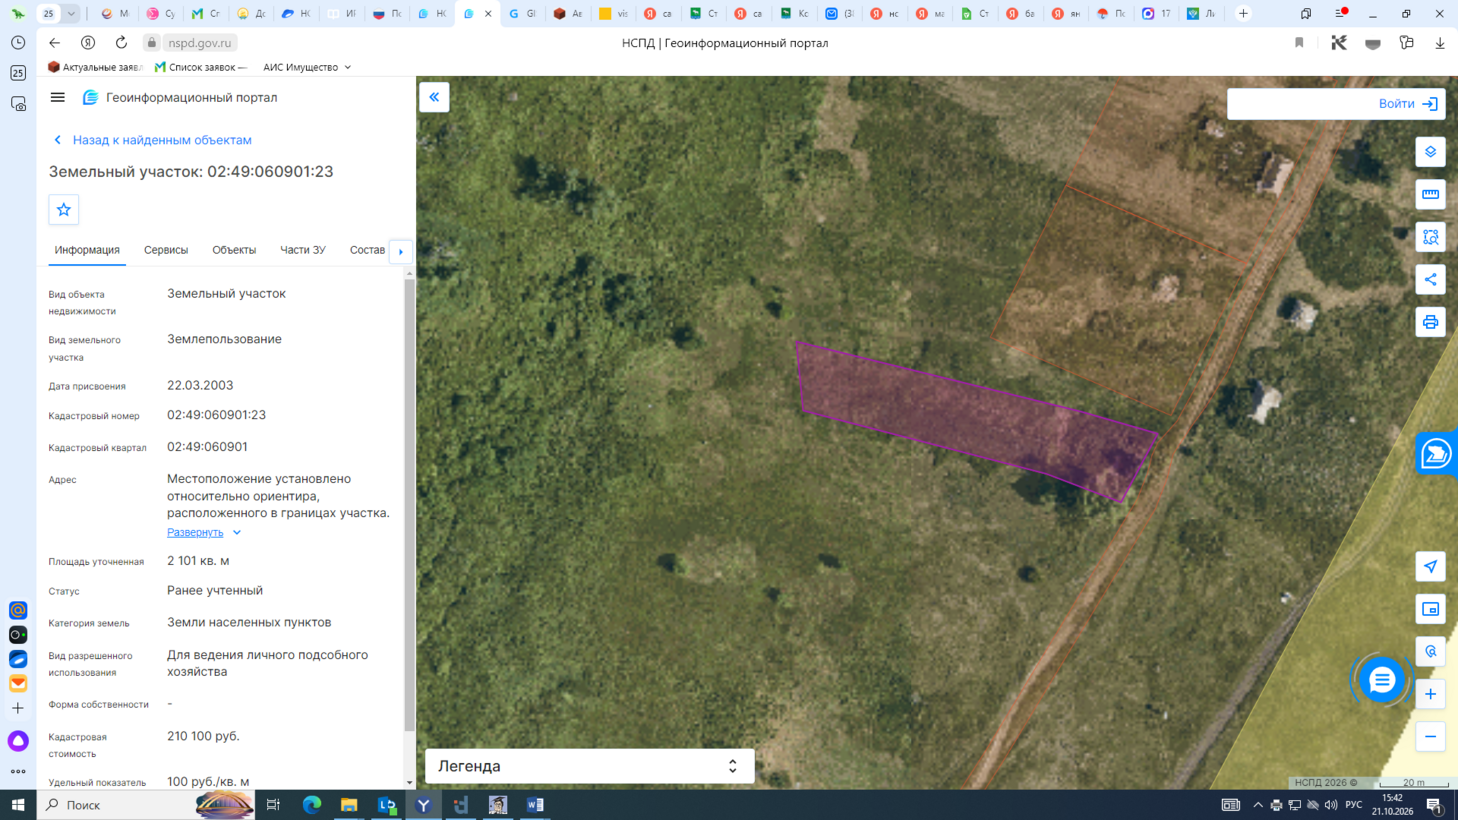Open the map layers panel
Image resolution: width=1458 pixels, height=820 pixels.
[1430, 152]
